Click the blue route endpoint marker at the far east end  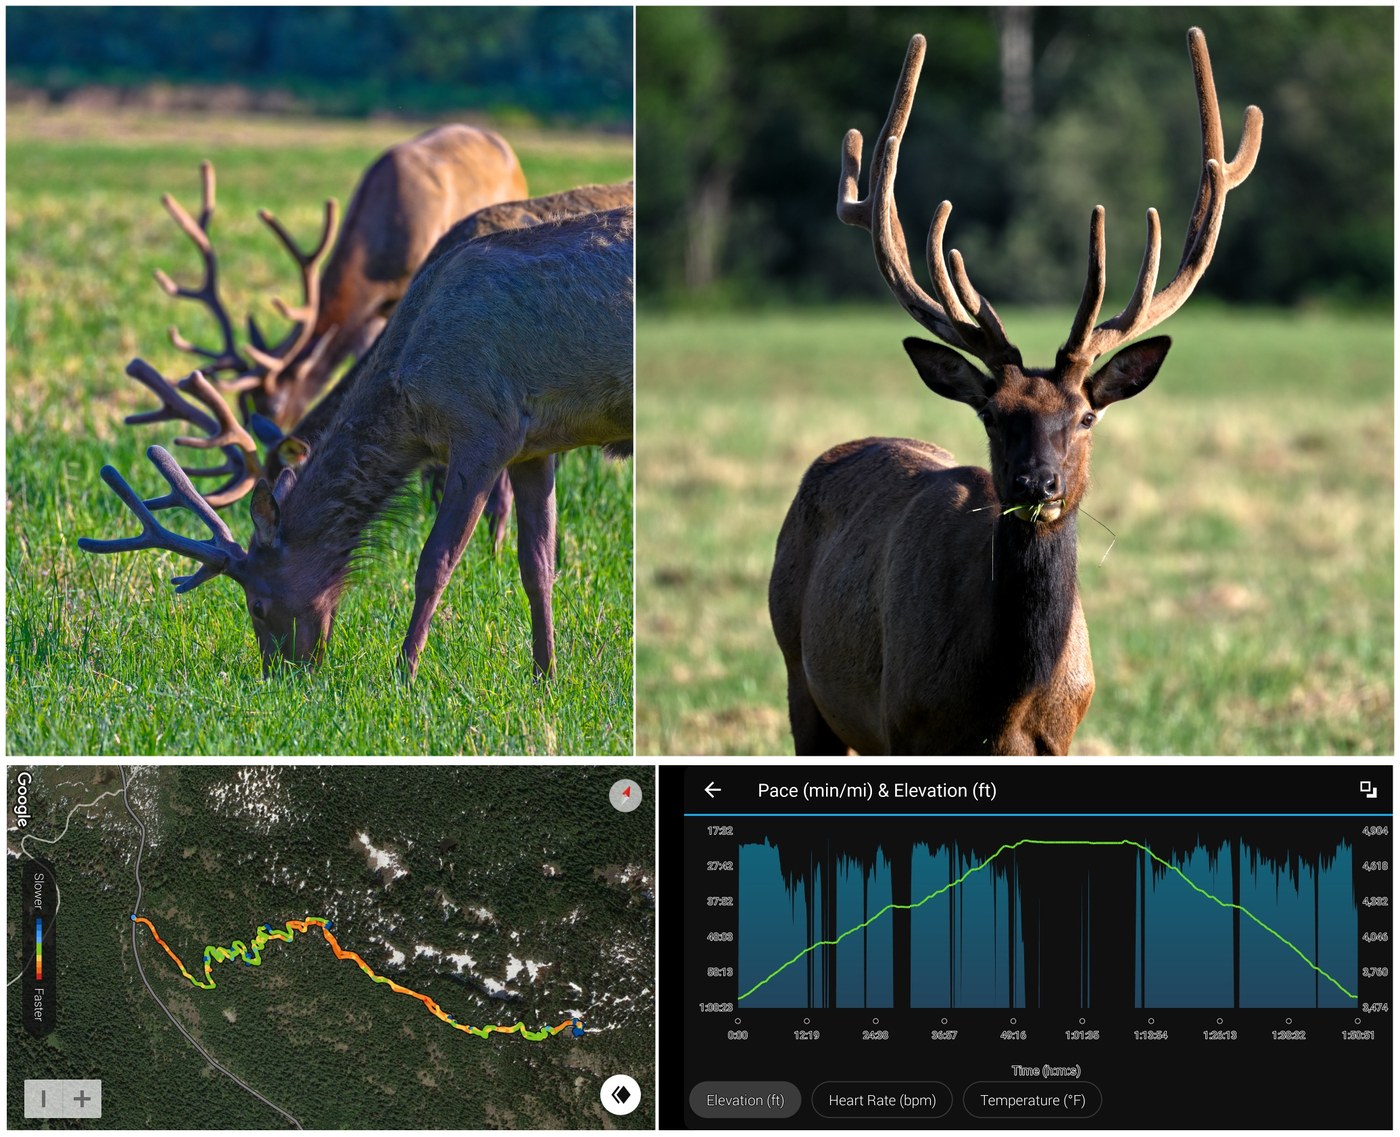[577, 1026]
